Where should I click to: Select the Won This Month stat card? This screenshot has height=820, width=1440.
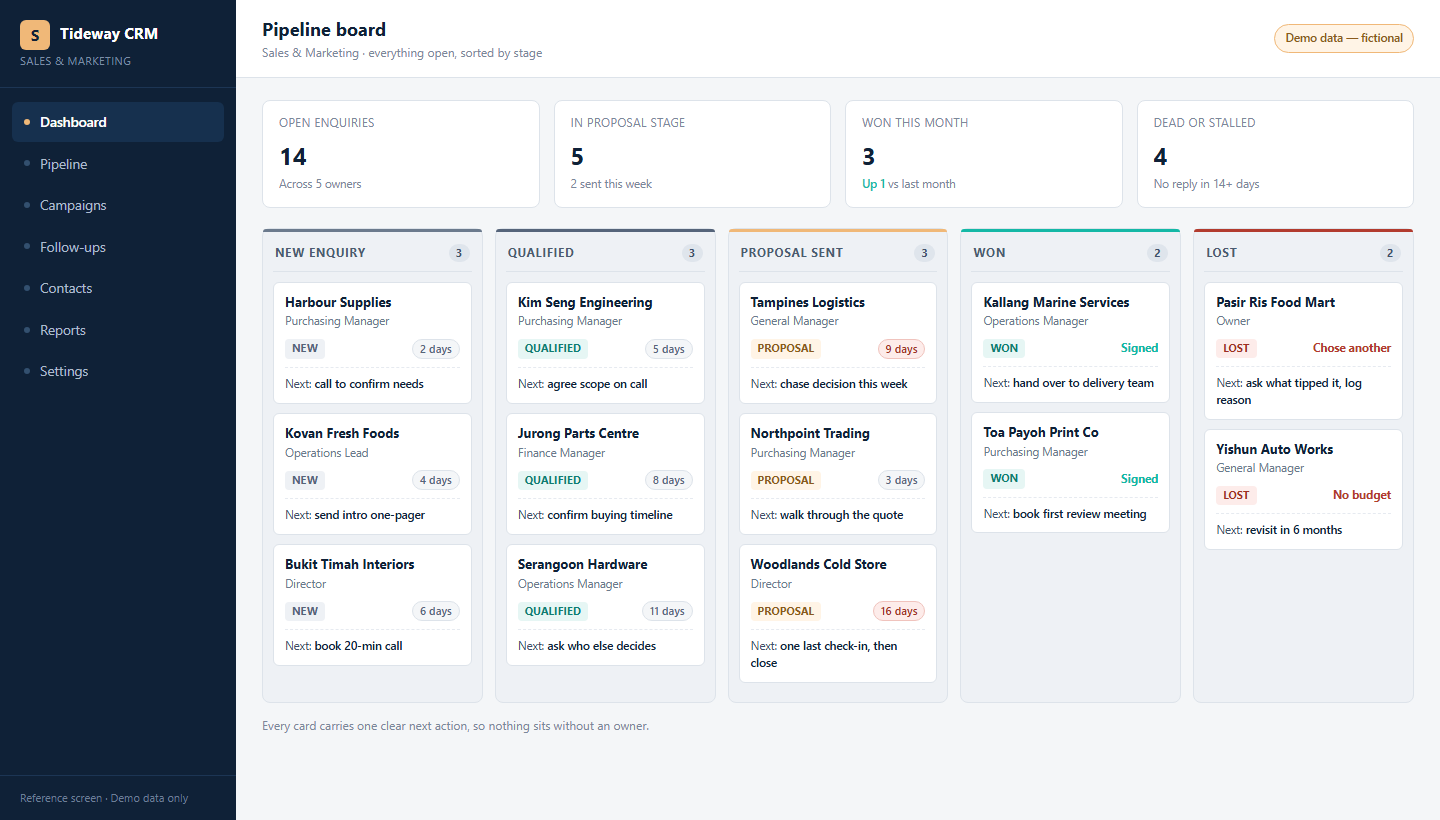984,154
